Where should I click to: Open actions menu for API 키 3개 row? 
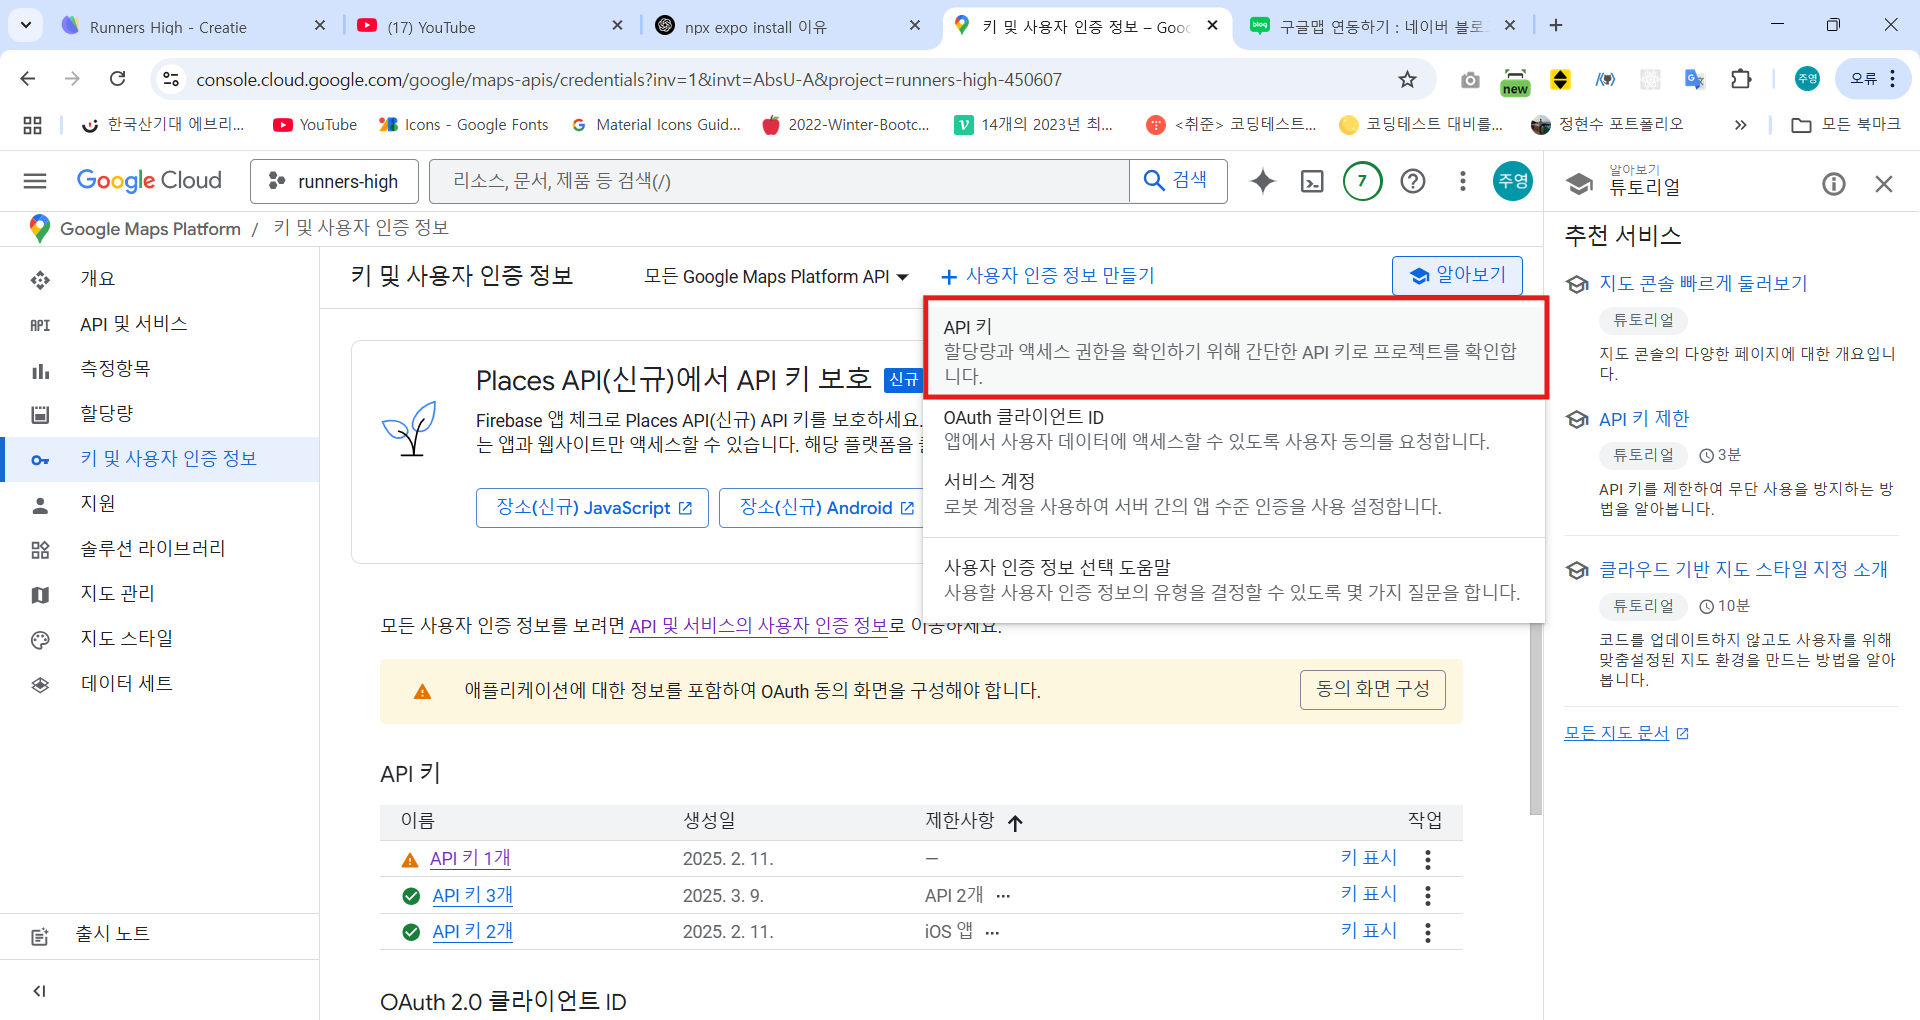(x=1428, y=896)
